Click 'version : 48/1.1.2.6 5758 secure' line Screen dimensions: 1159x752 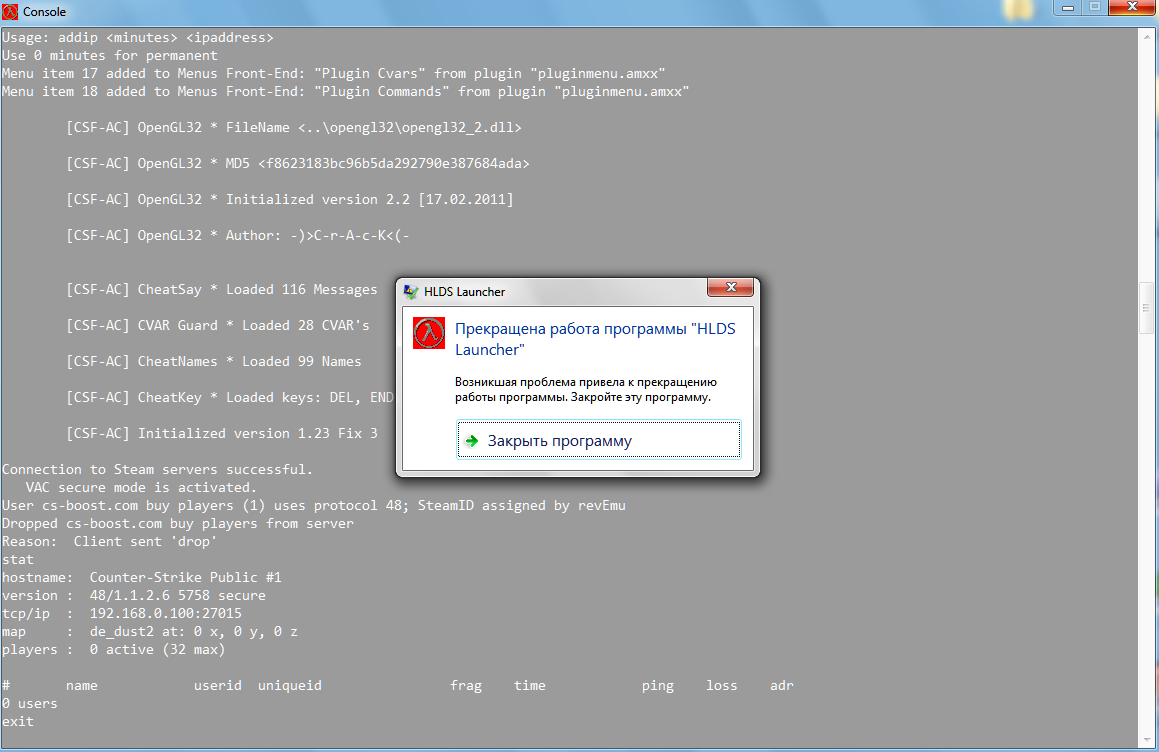point(133,596)
